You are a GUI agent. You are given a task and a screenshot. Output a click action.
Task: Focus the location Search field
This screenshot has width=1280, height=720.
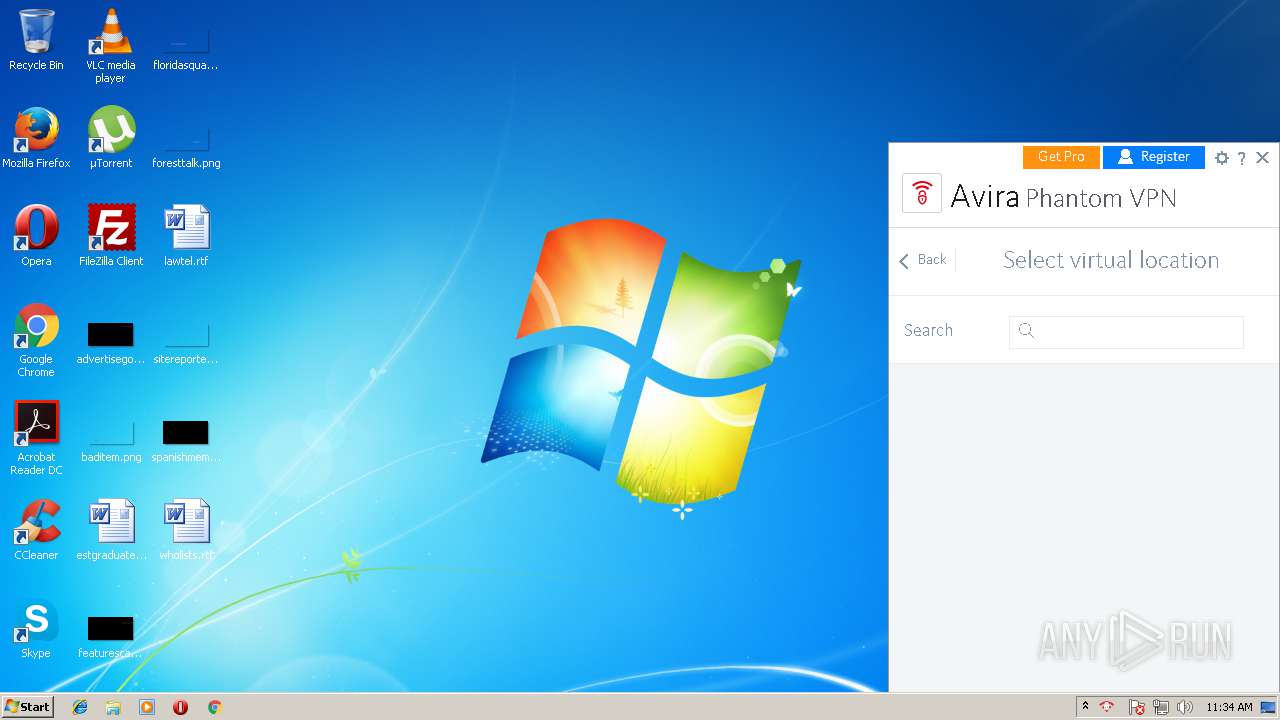1126,332
